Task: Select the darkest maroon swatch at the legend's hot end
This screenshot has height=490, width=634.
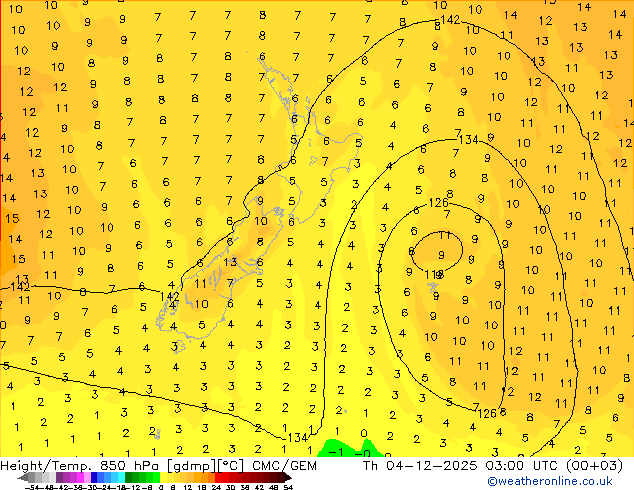Action: coord(281,478)
